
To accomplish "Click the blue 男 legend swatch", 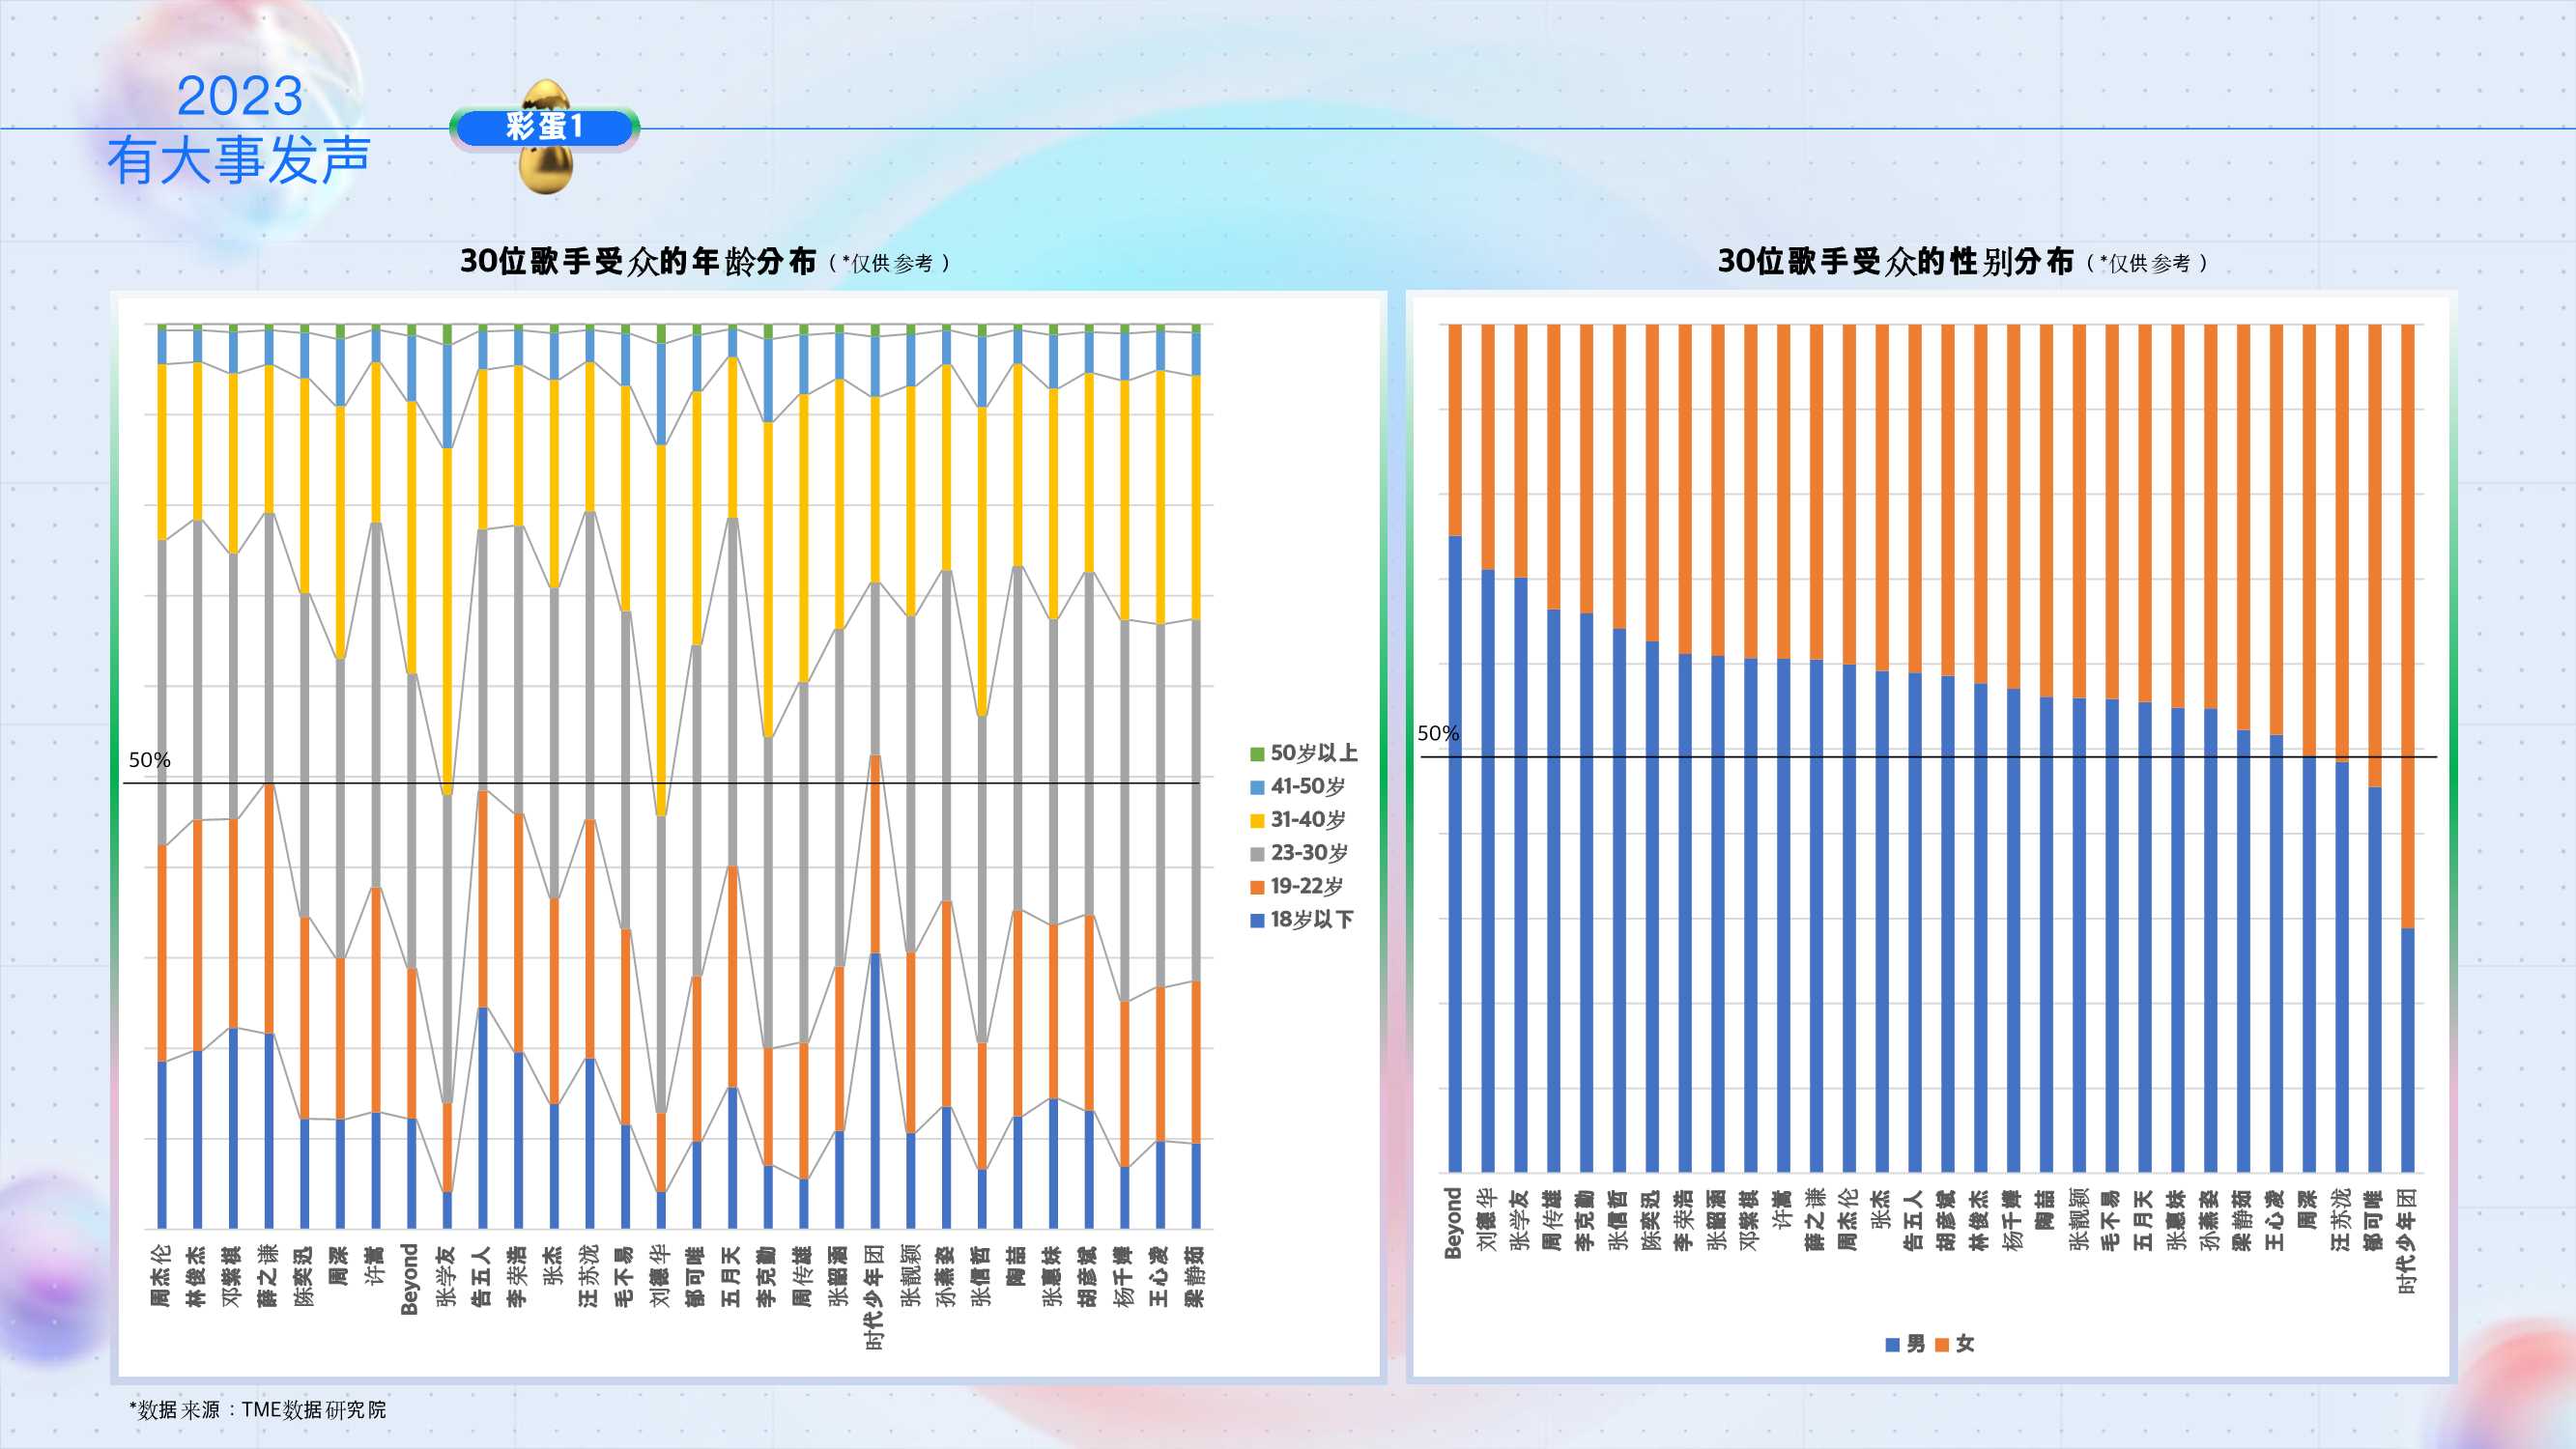I will [x=1892, y=1345].
